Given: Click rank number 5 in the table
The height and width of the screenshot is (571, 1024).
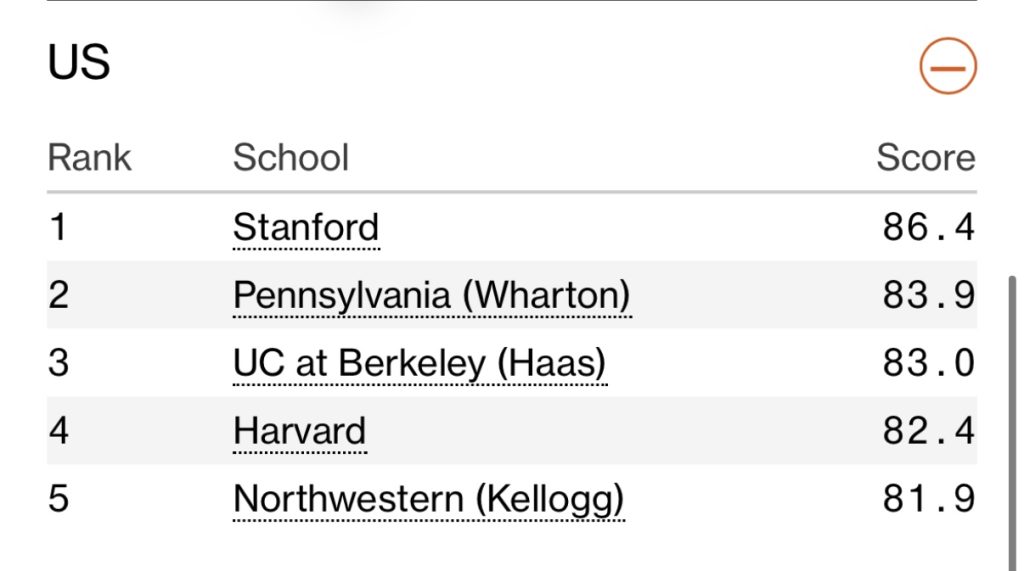Looking at the screenshot, I should [x=58, y=499].
